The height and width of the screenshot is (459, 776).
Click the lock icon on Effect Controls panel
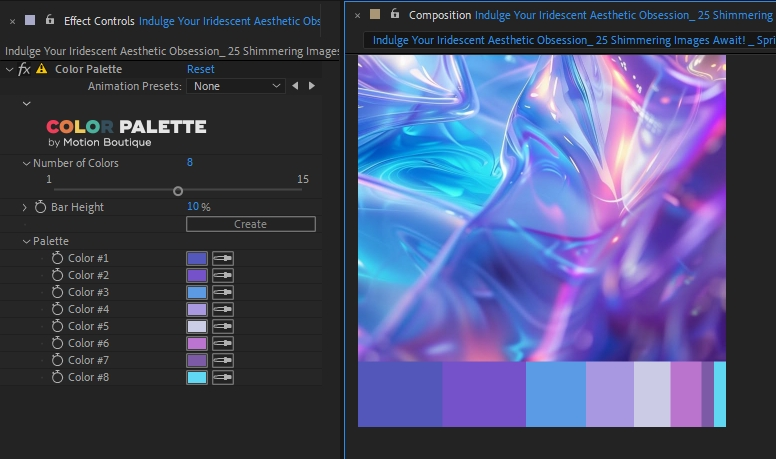tap(50, 20)
